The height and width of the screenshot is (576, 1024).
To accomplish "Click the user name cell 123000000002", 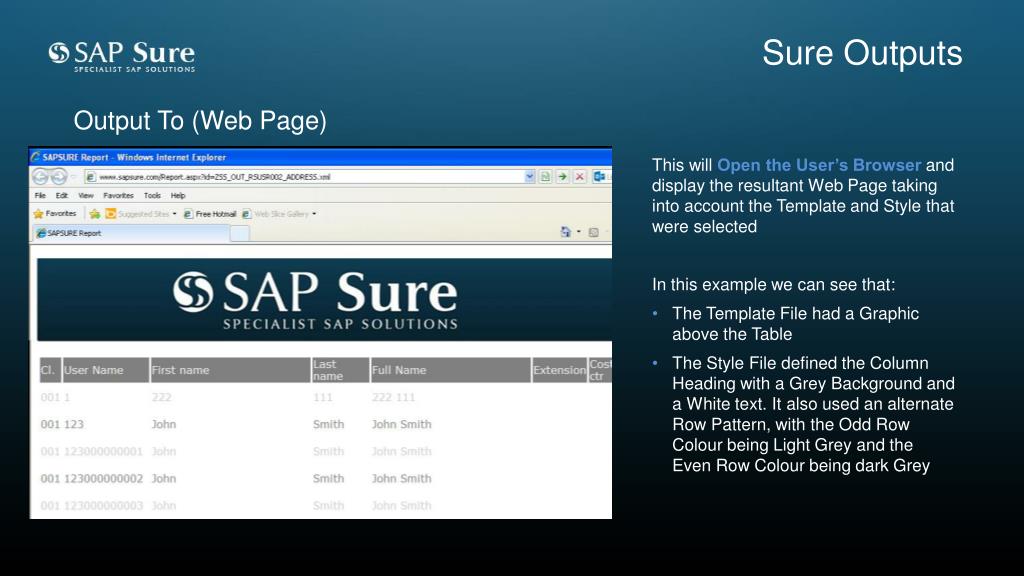I will point(103,479).
